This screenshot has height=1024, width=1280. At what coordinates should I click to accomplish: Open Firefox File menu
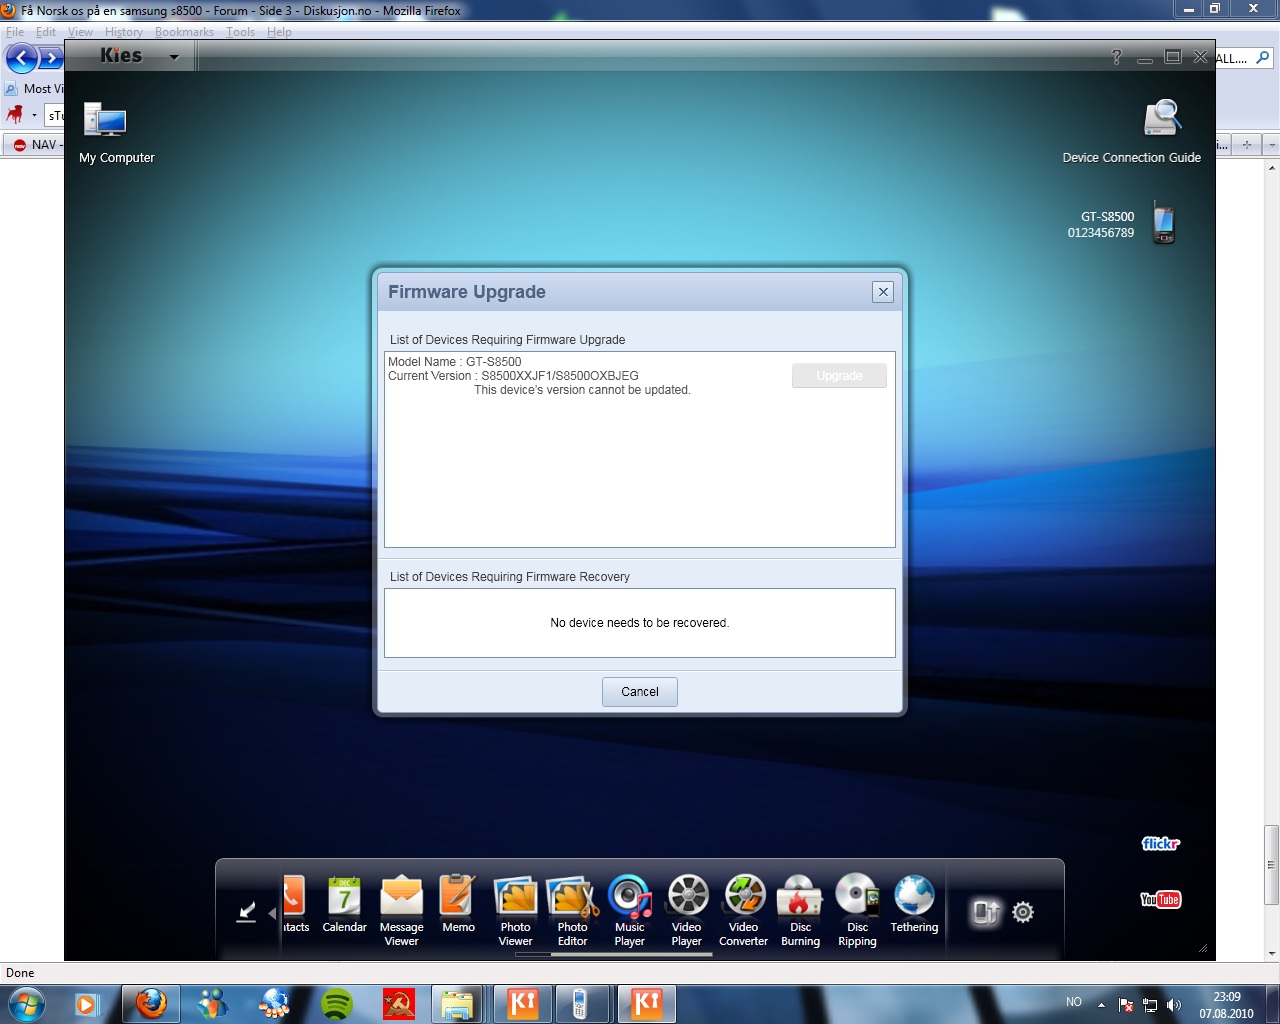[x=15, y=32]
